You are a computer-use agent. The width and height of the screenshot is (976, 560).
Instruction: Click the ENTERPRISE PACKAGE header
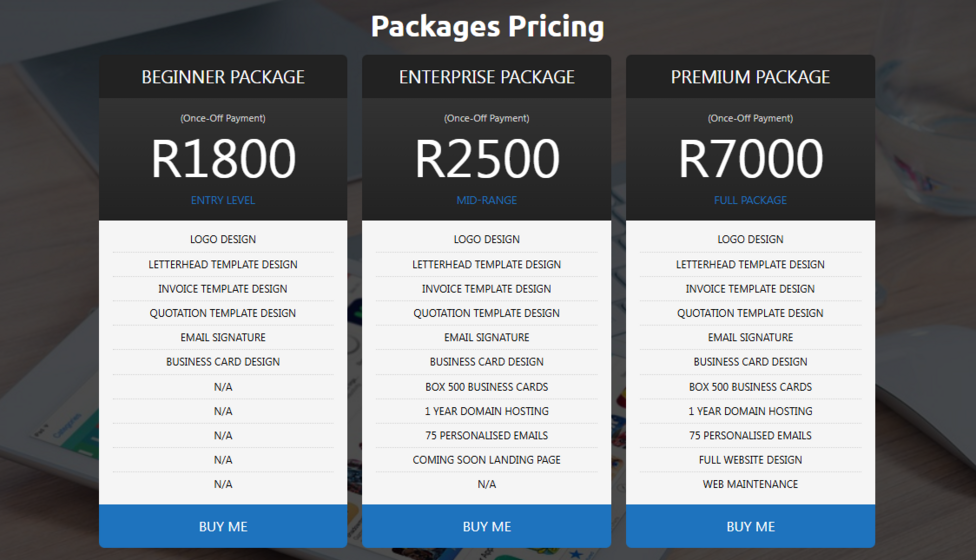click(x=487, y=77)
